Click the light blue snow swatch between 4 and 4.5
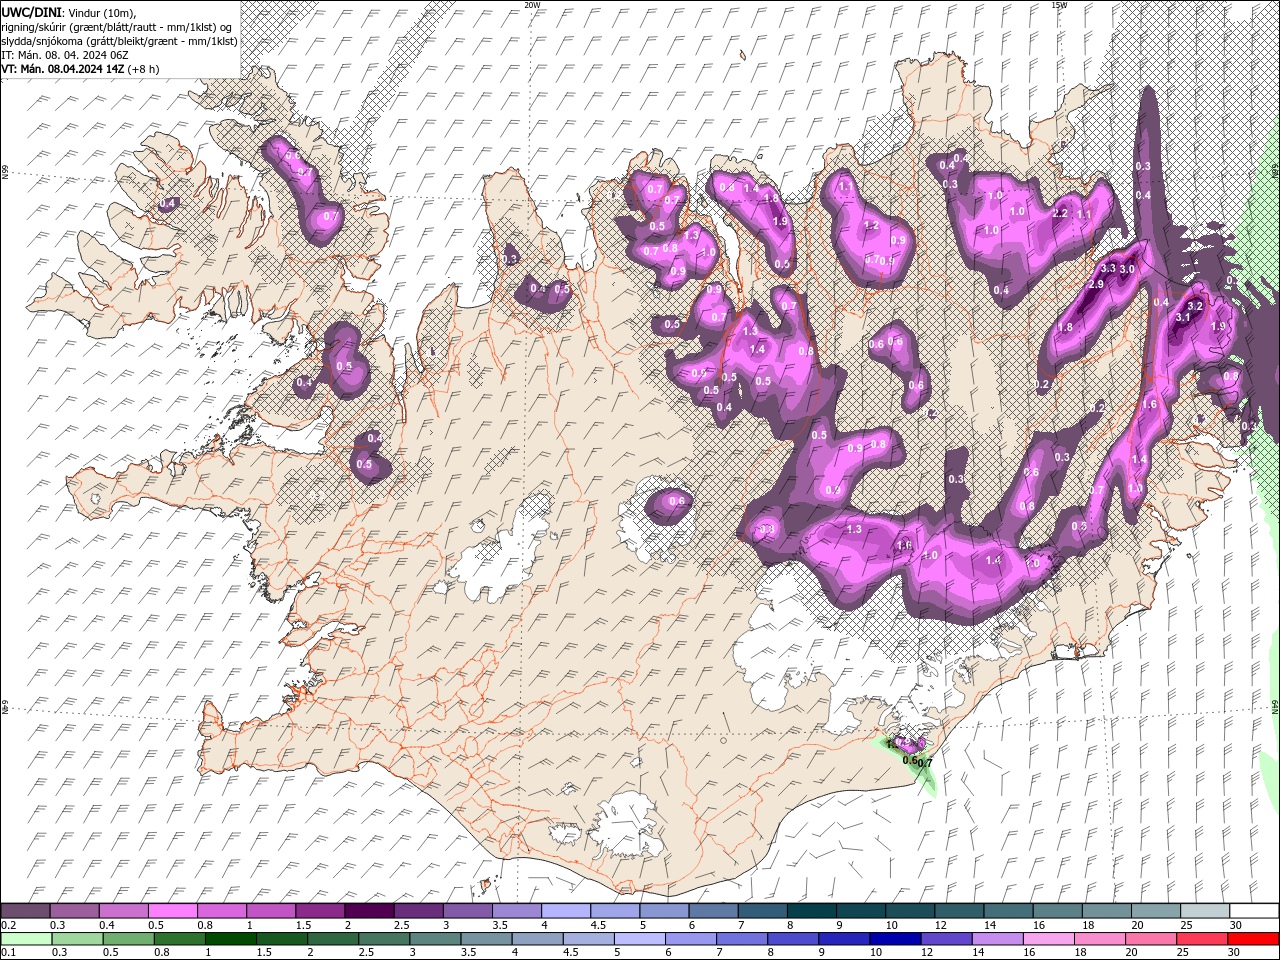The image size is (1280, 960). pyautogui.click(x=565, y=911)
